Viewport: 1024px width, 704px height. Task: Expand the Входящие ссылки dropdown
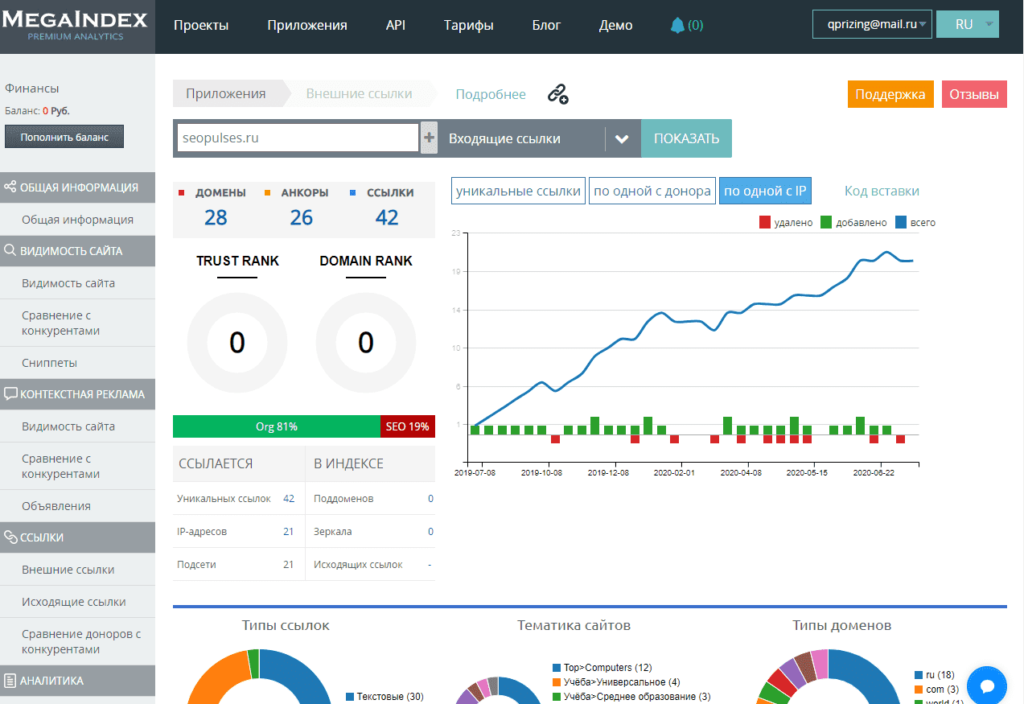pyautogui.click(x=622, y=138)
